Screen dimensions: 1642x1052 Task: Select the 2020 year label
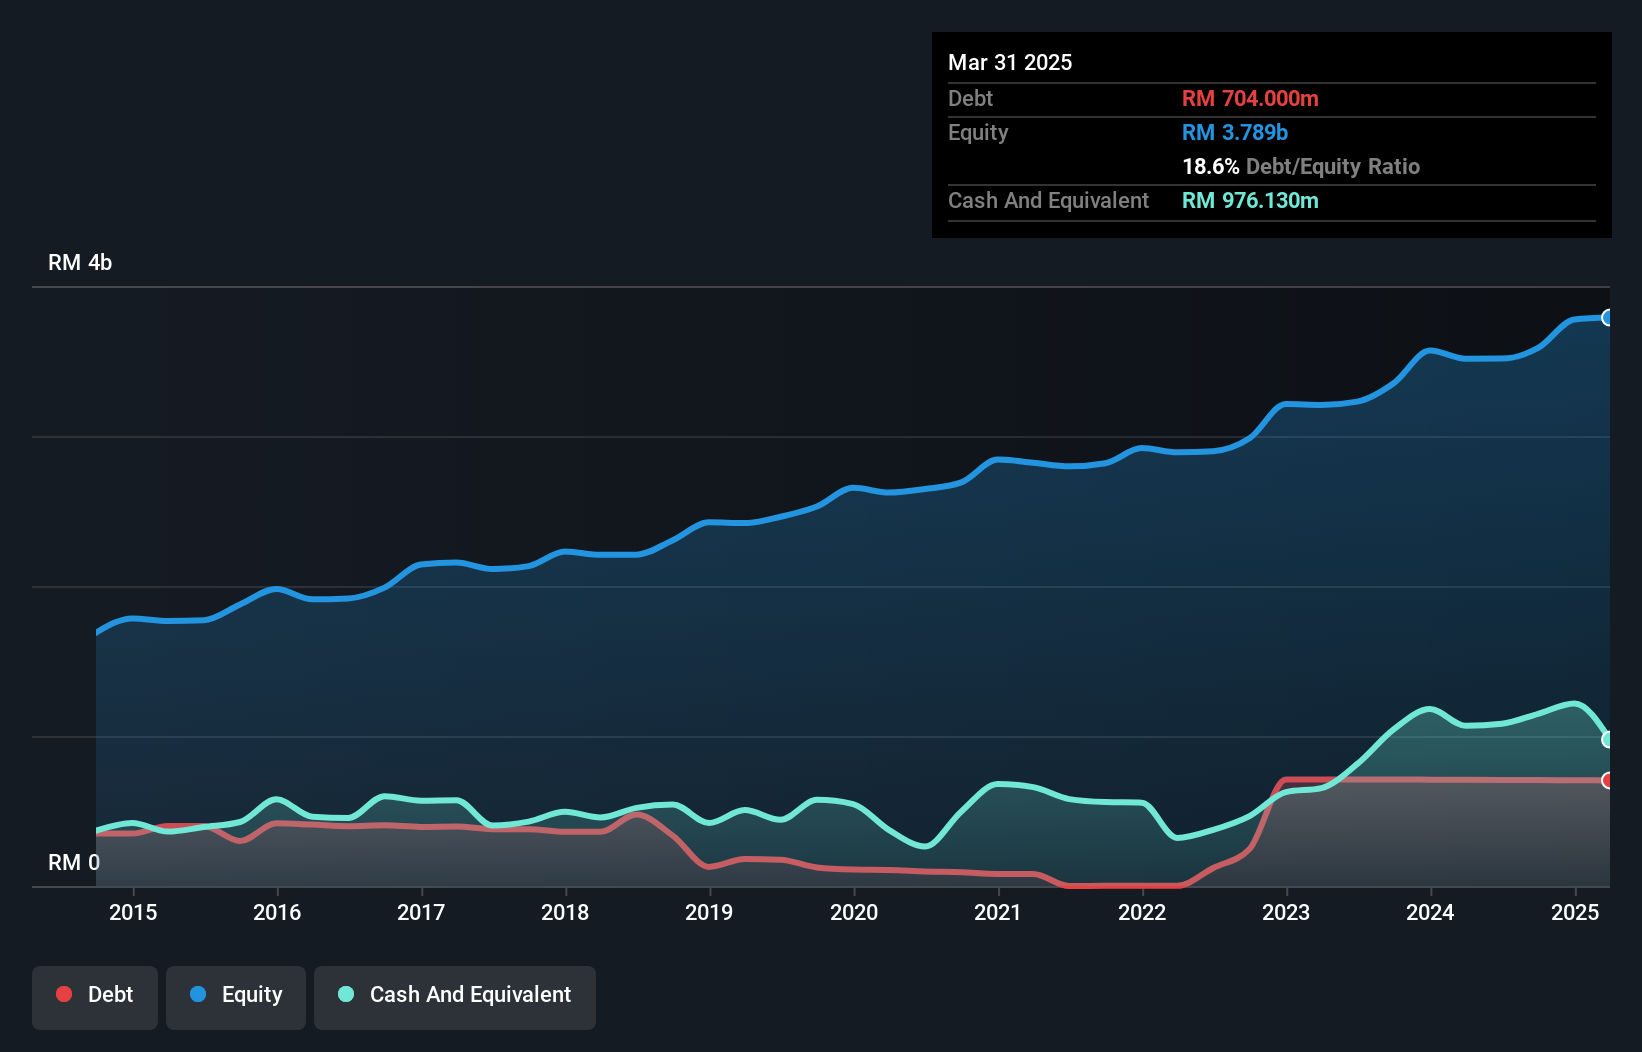pos(854,912)
